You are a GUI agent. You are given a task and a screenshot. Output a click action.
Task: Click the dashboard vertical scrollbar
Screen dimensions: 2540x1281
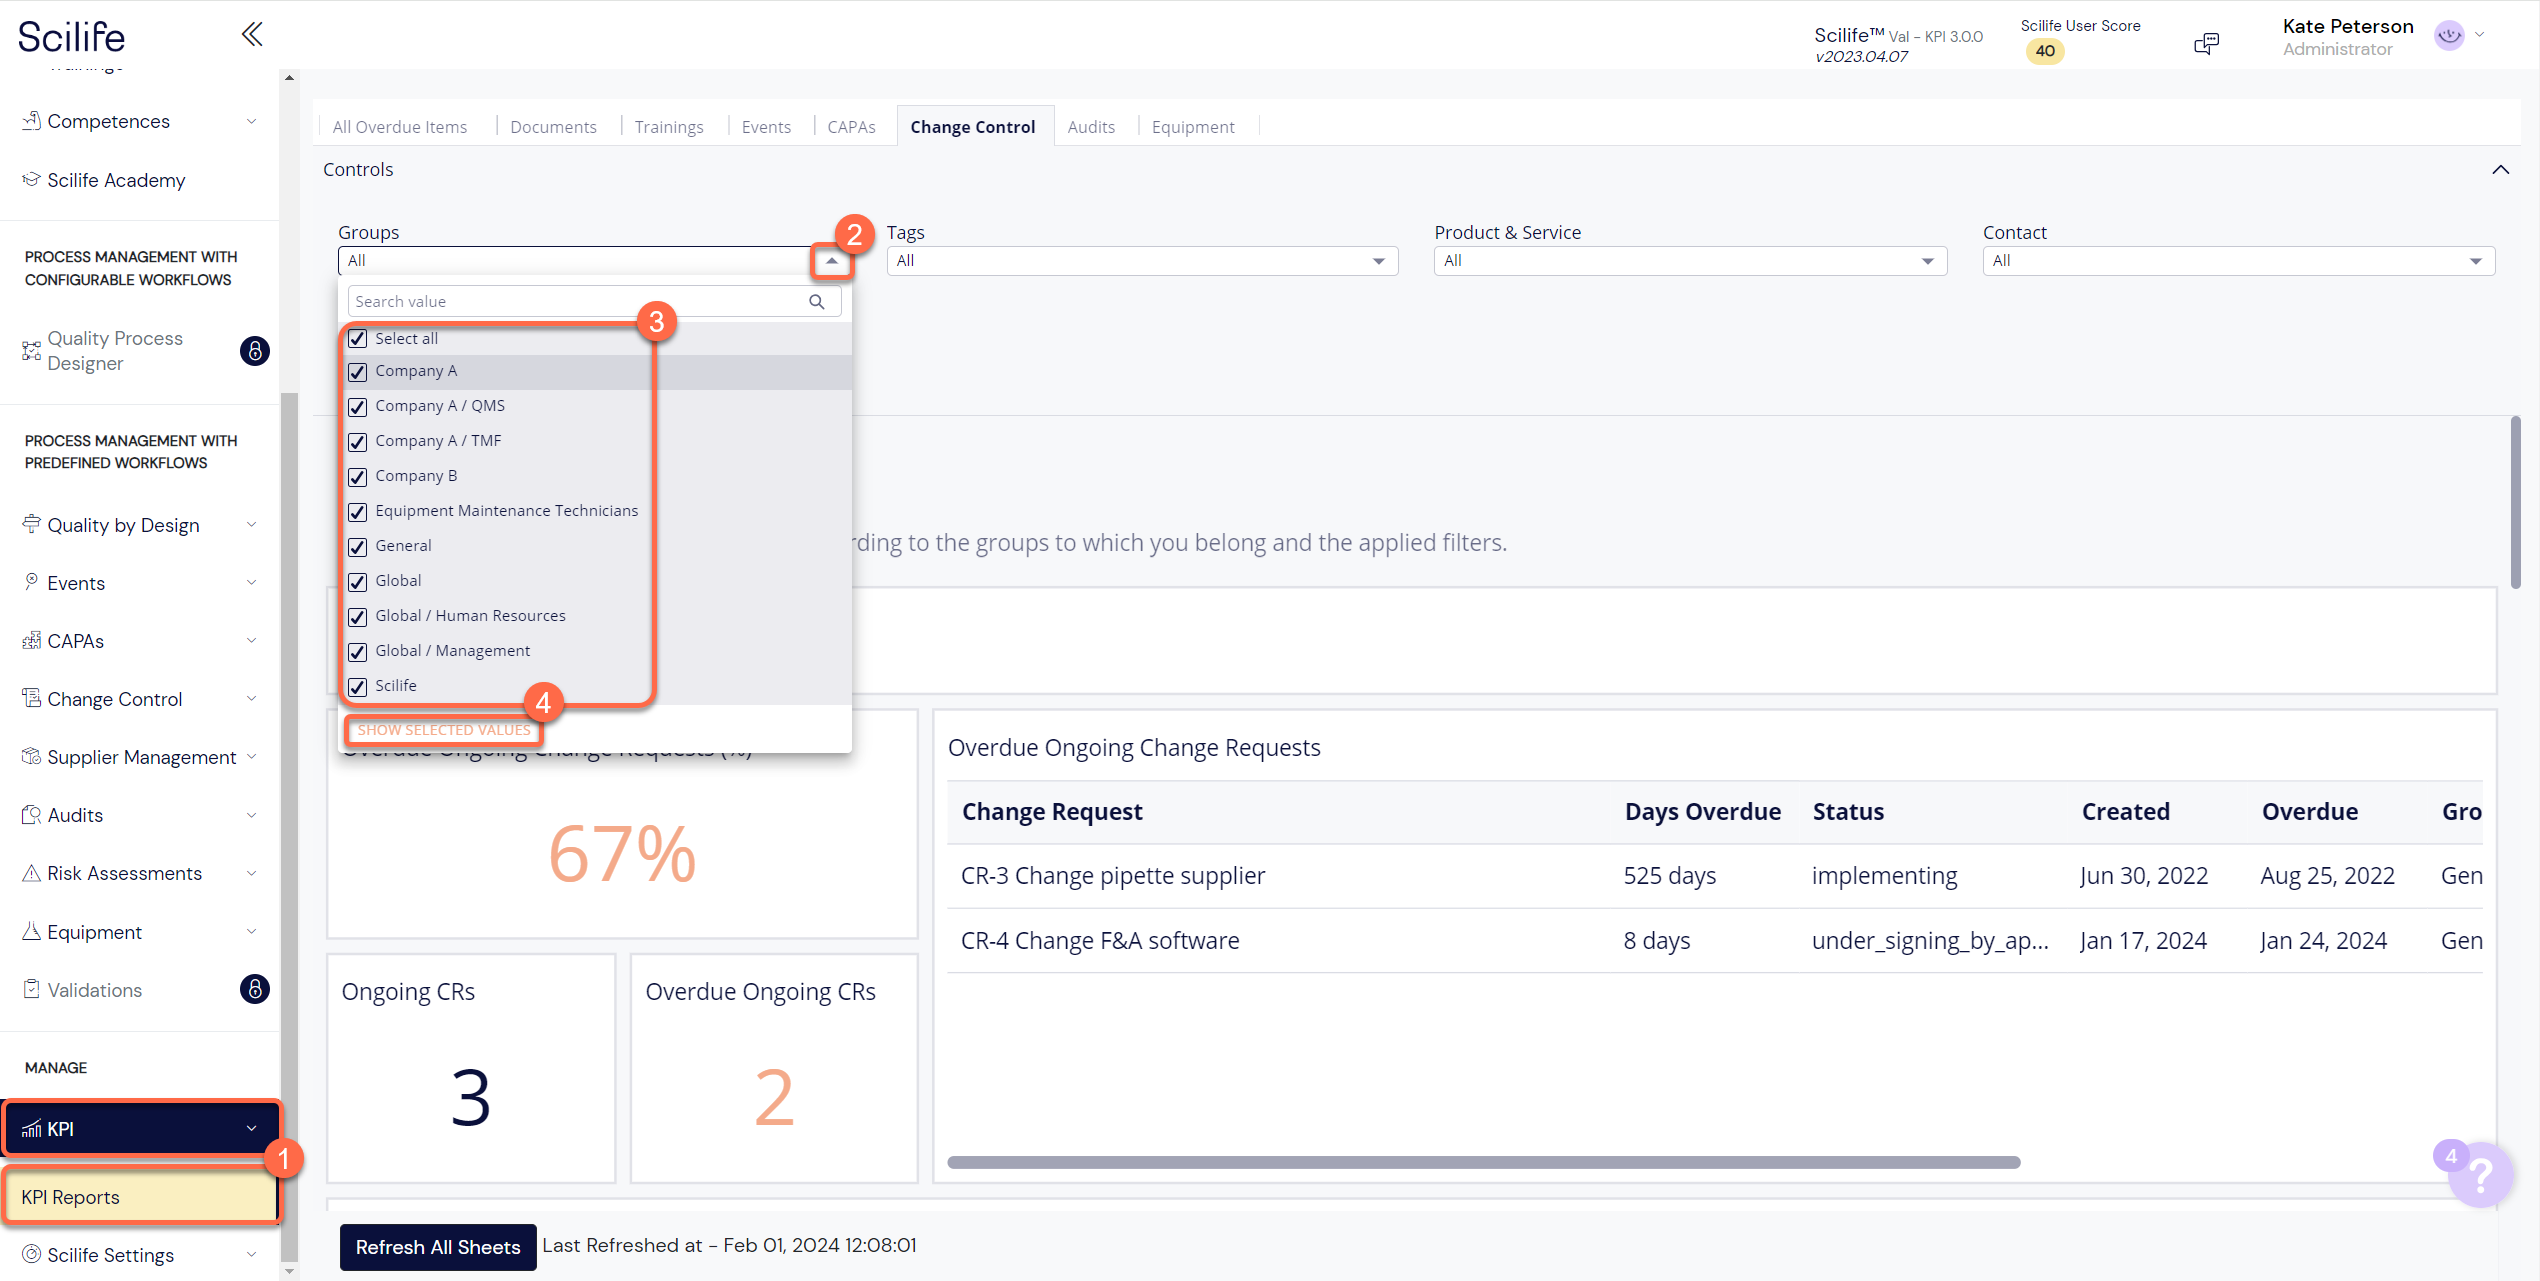pyautogui.click(x=2515, y=502)
